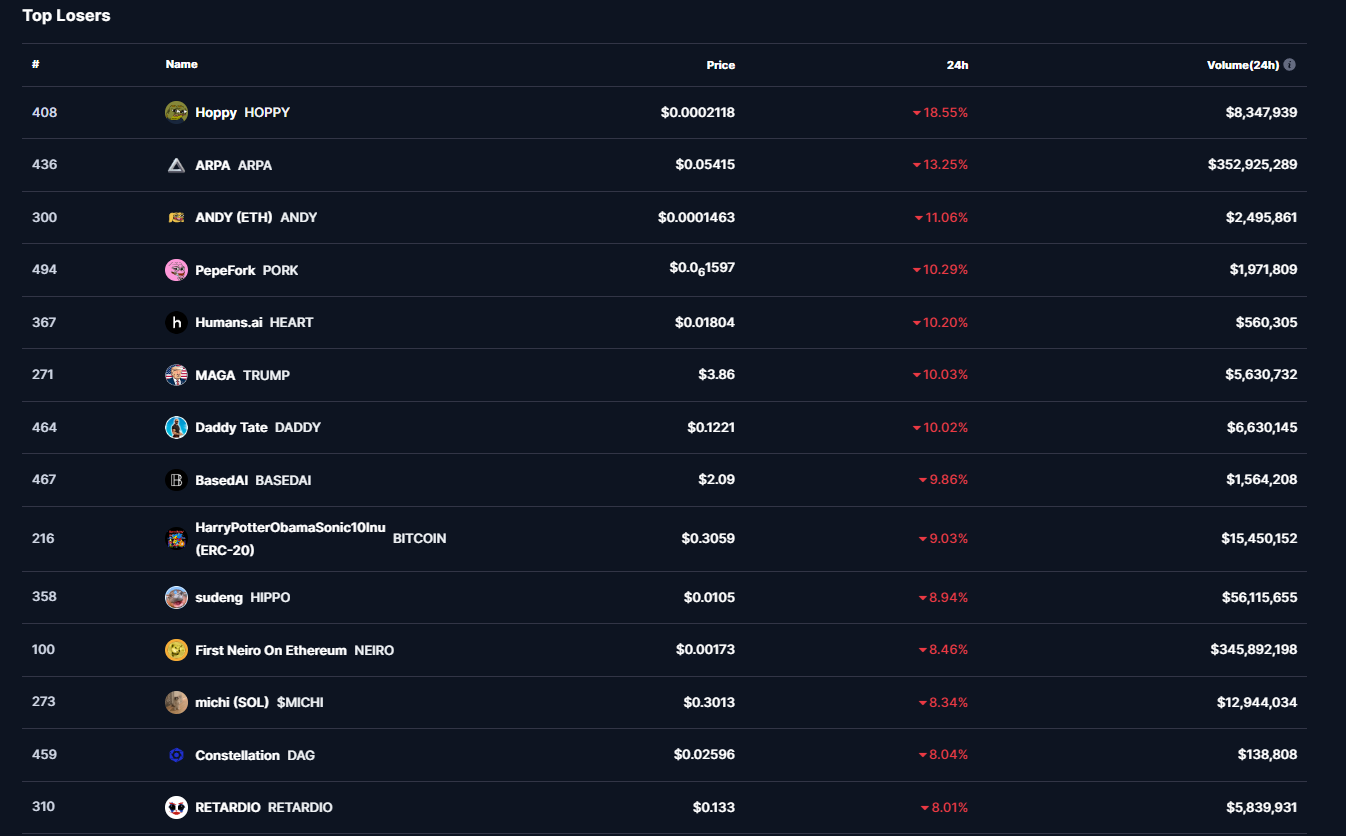Open the michi (SOL) coin page
Screen dimensions: 1346x836
pos(232,702)
